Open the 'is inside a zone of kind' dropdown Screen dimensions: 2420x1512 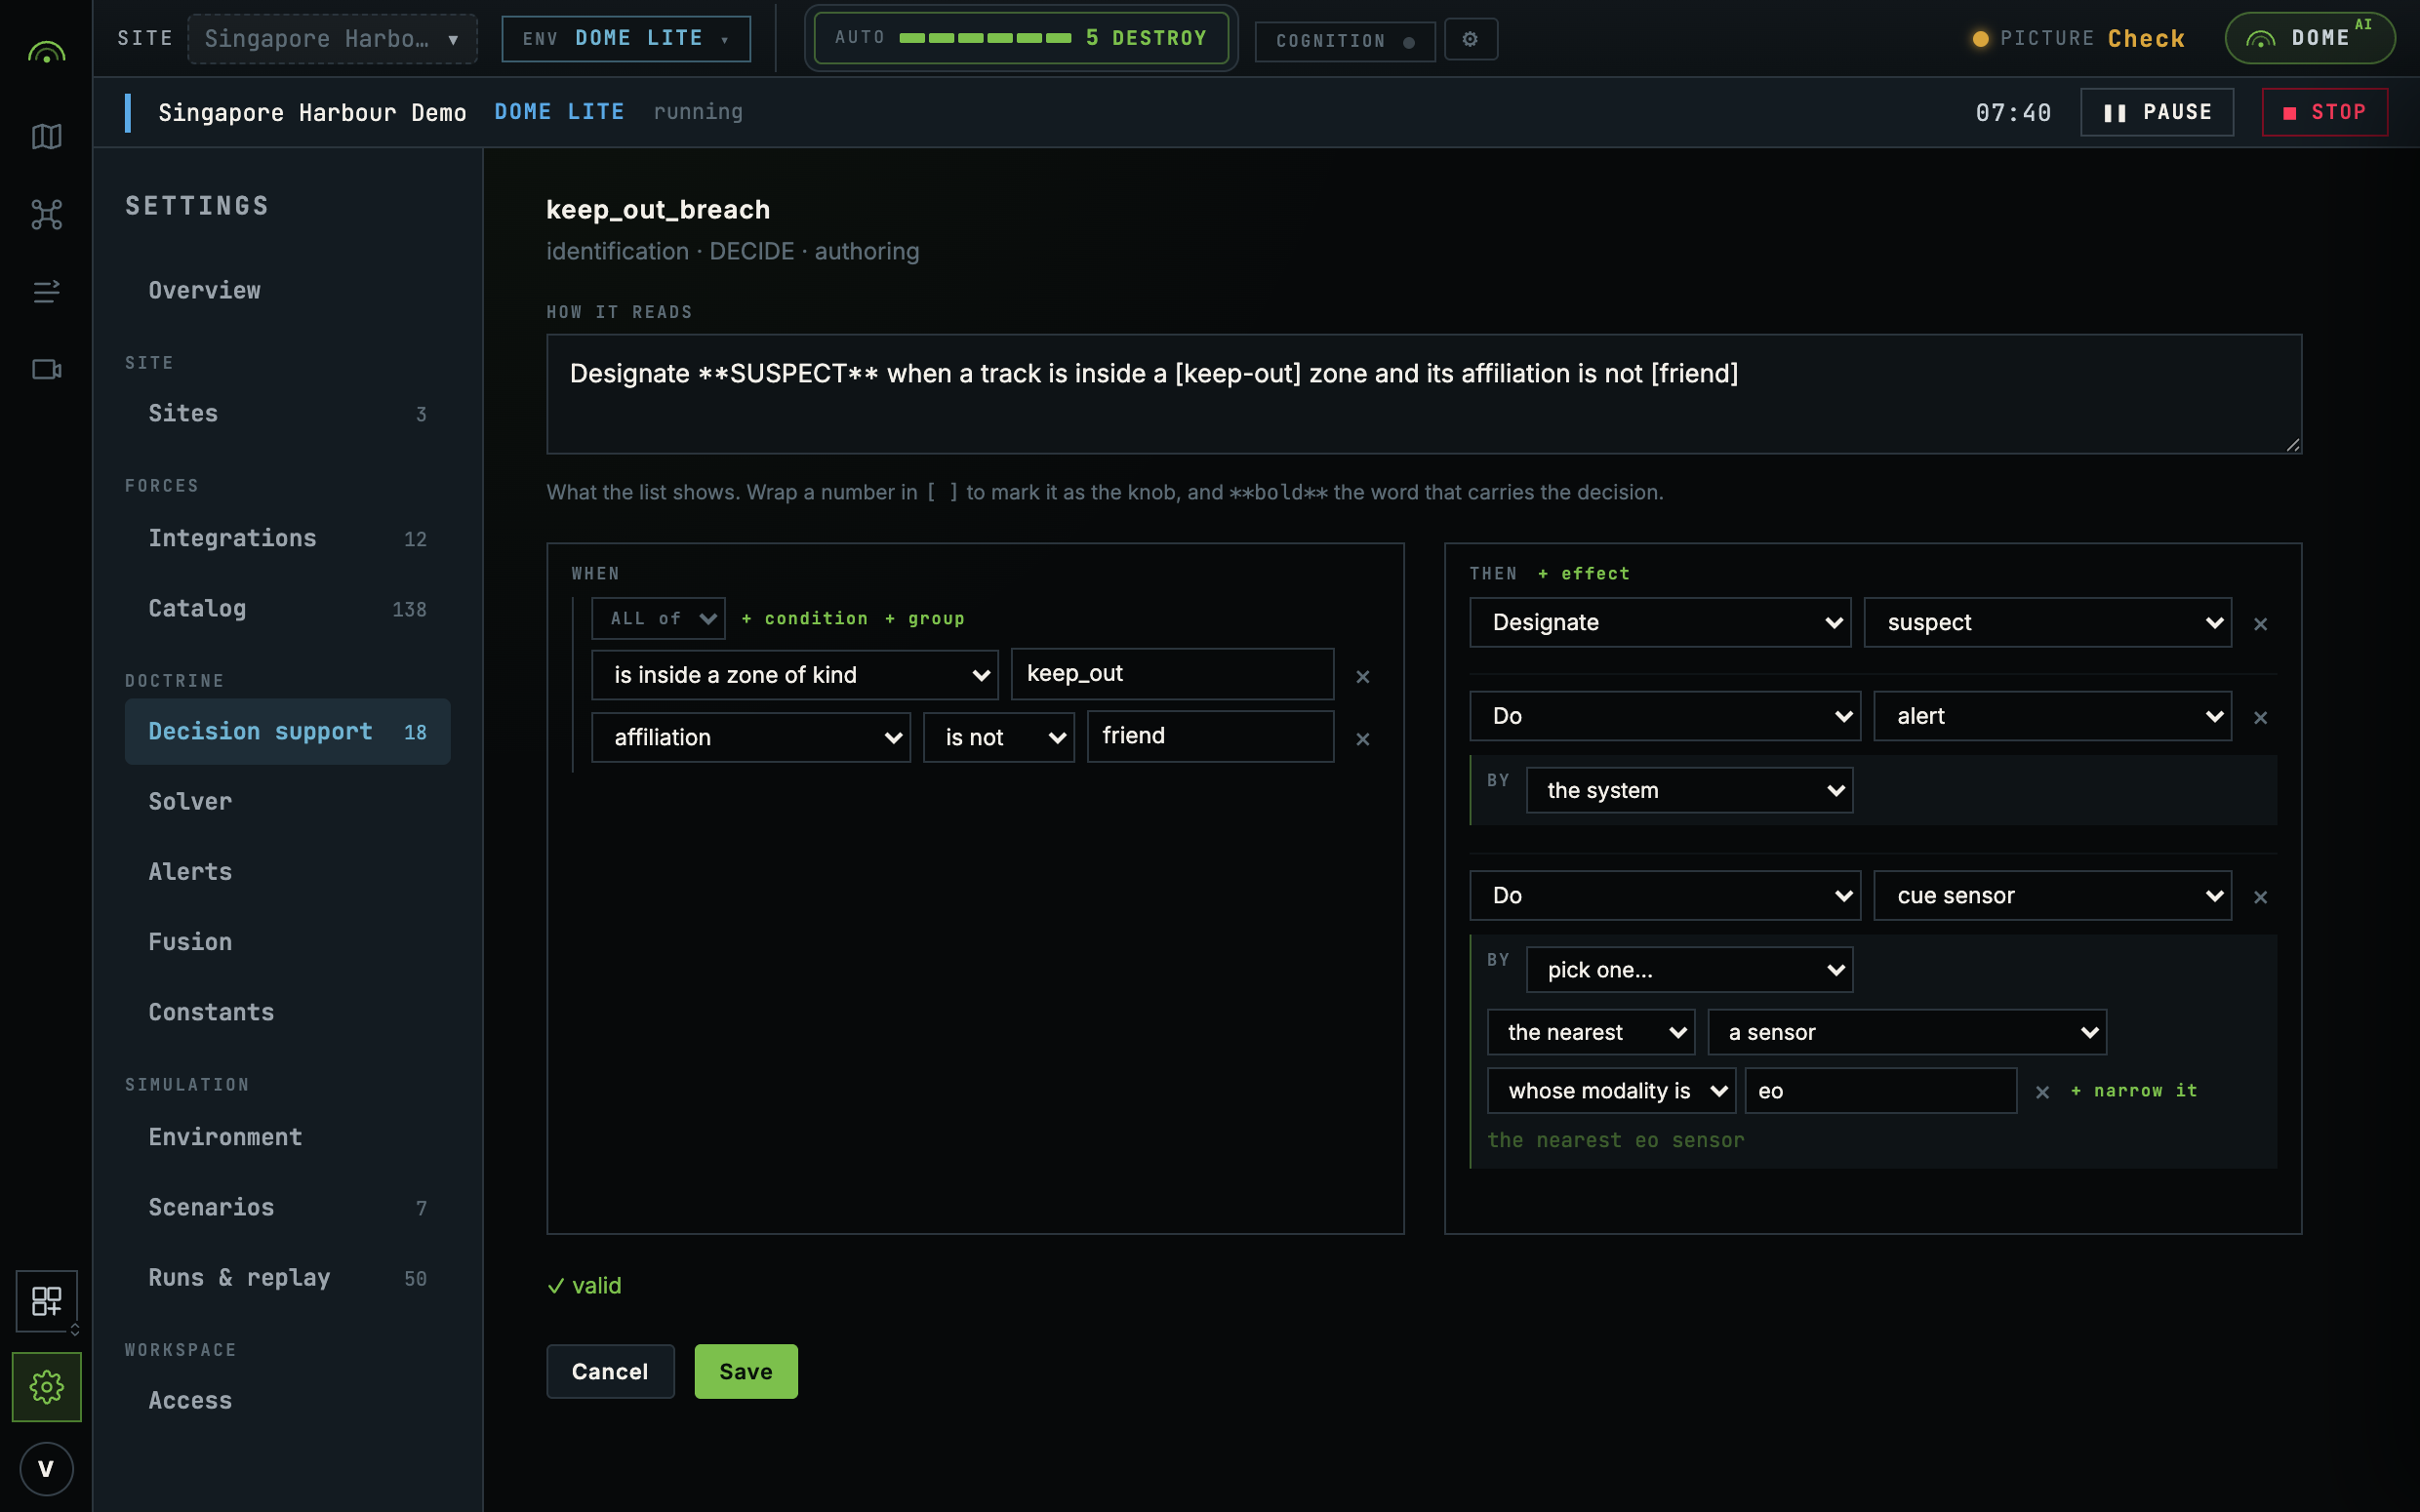pyautogui.click(x=795, y=675)
